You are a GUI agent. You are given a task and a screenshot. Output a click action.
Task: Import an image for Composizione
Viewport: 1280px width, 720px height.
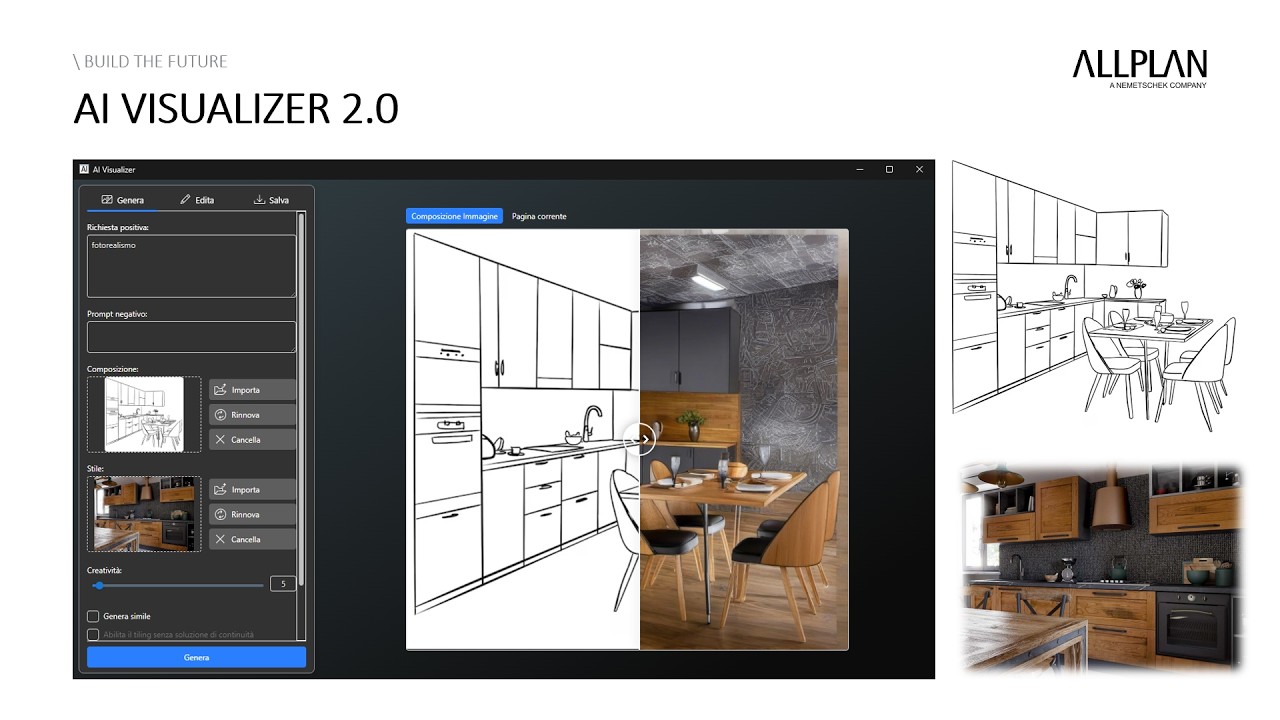(x=252, y=390)
